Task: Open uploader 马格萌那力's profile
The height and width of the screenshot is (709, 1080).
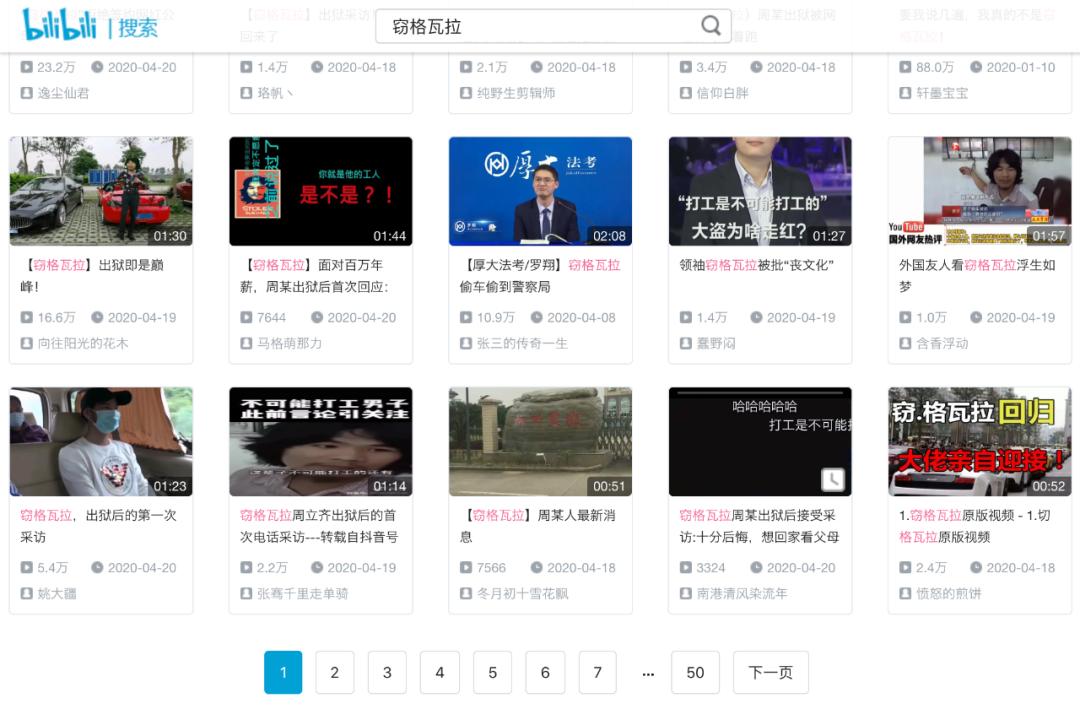Action: tap(286, 343)
